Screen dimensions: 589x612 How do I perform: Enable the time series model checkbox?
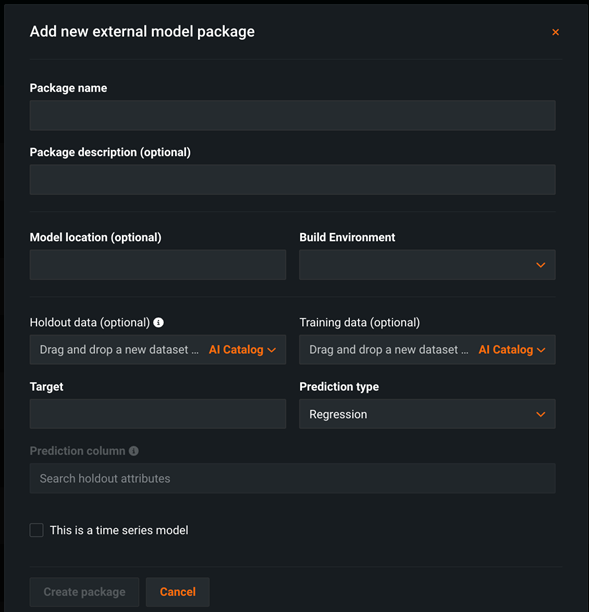point(36,530)
